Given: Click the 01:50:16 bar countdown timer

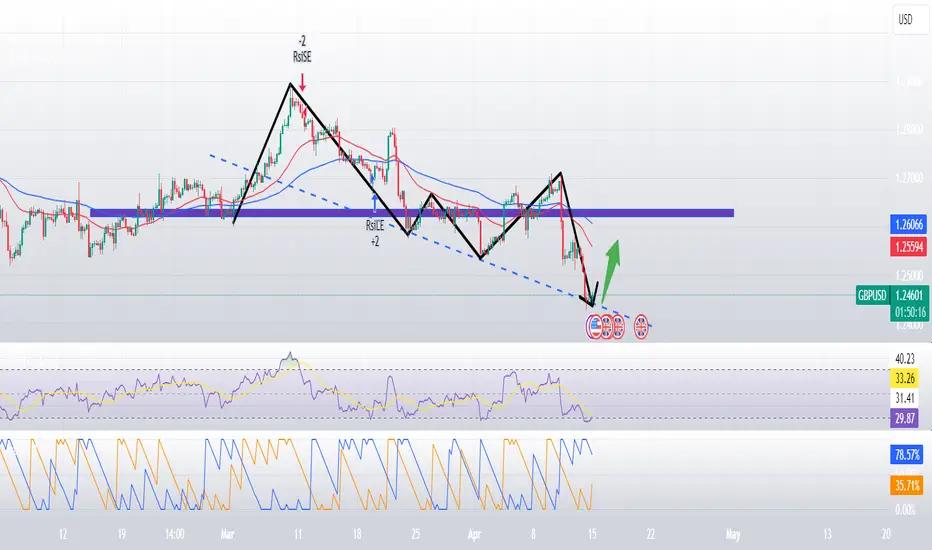Looking at the screenshot, I should click(x=909, y=313).
